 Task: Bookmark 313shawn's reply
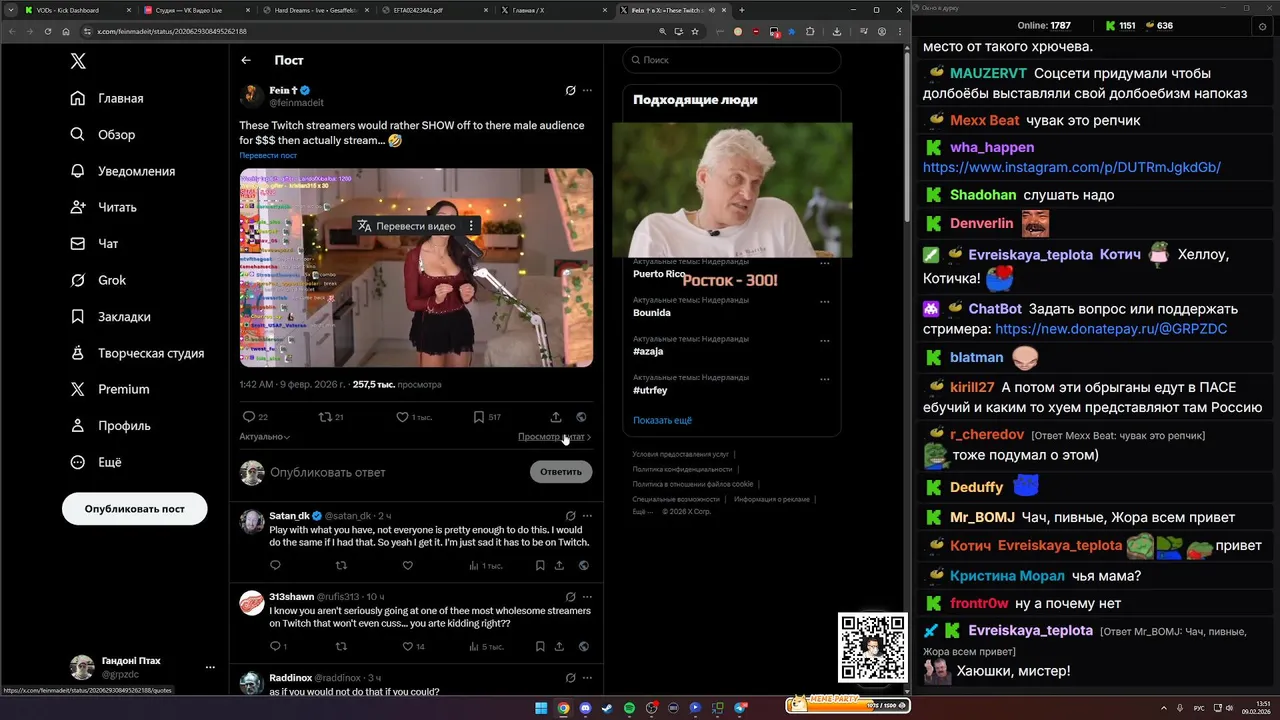click(x=540, y=646)
